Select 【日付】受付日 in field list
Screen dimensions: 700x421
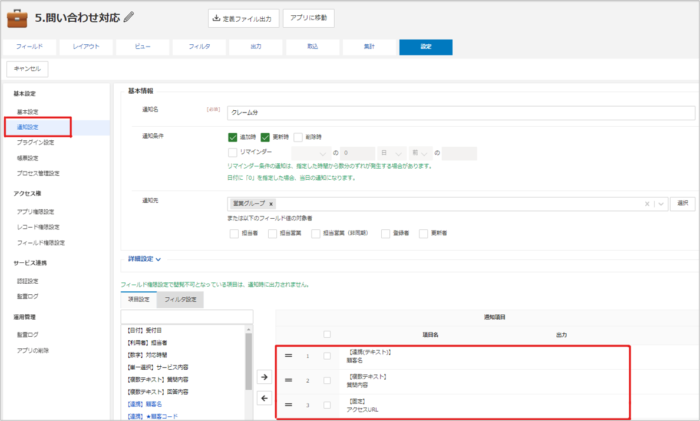tap(145, 330)
